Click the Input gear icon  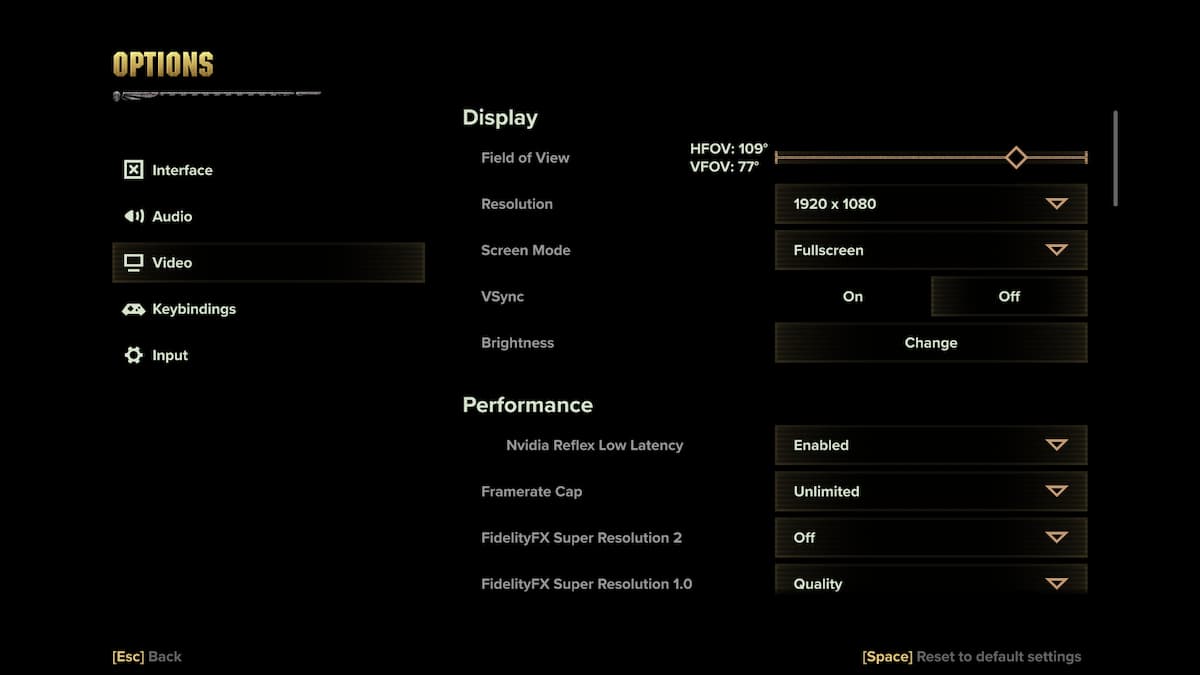pyautogui.click(x=133, y=355)
